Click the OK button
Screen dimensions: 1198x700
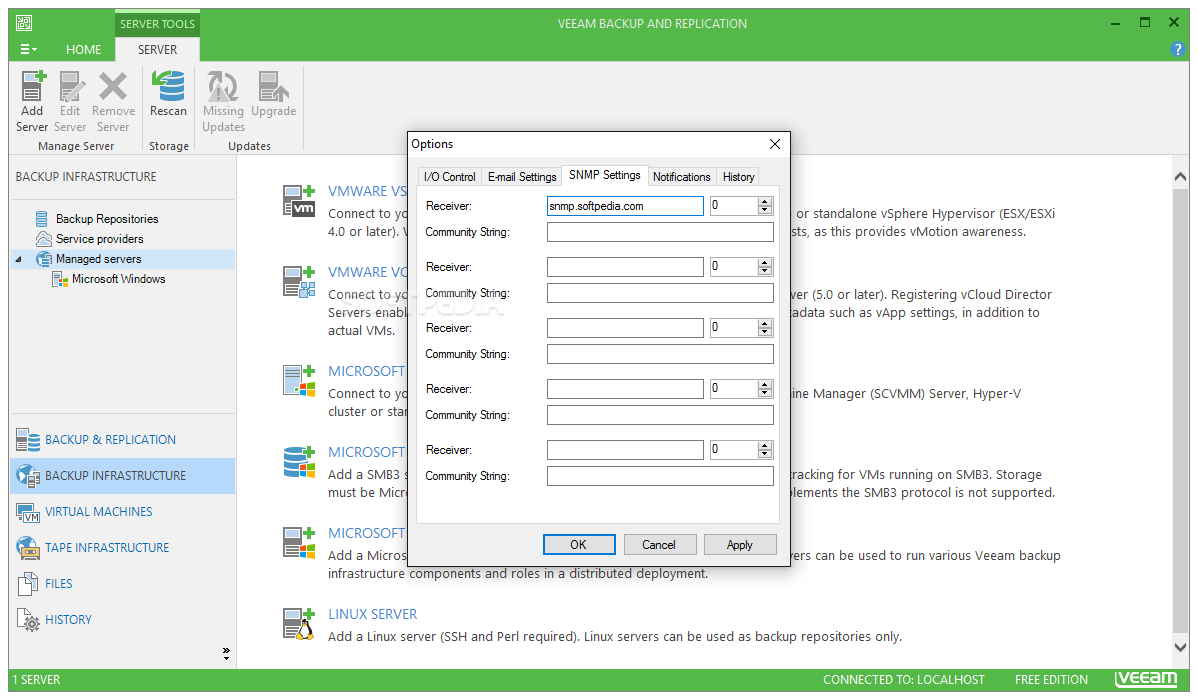(578, 544)
